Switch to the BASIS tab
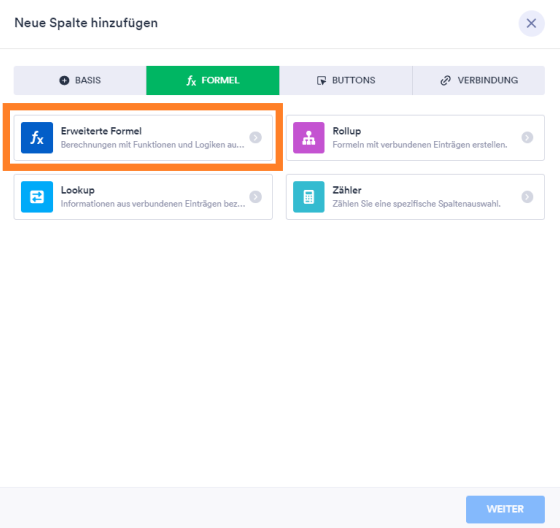 [80, 80]
